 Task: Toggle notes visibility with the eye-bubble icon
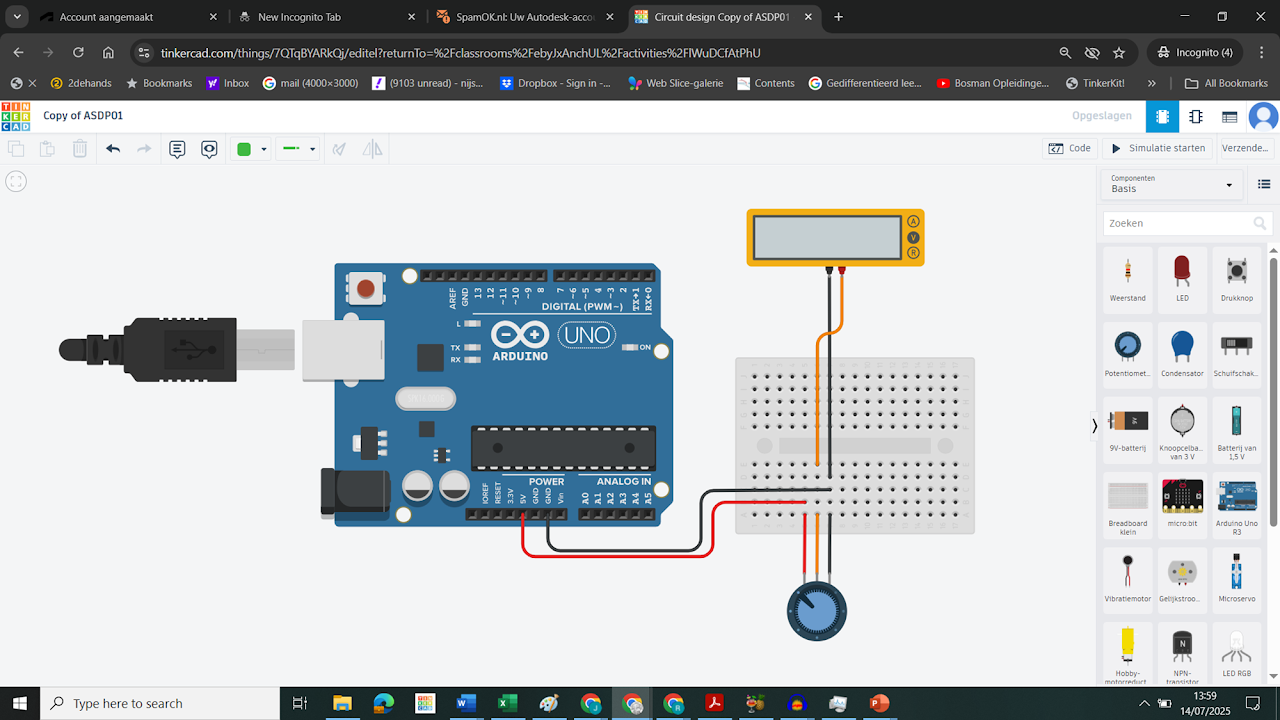(209, 149)
